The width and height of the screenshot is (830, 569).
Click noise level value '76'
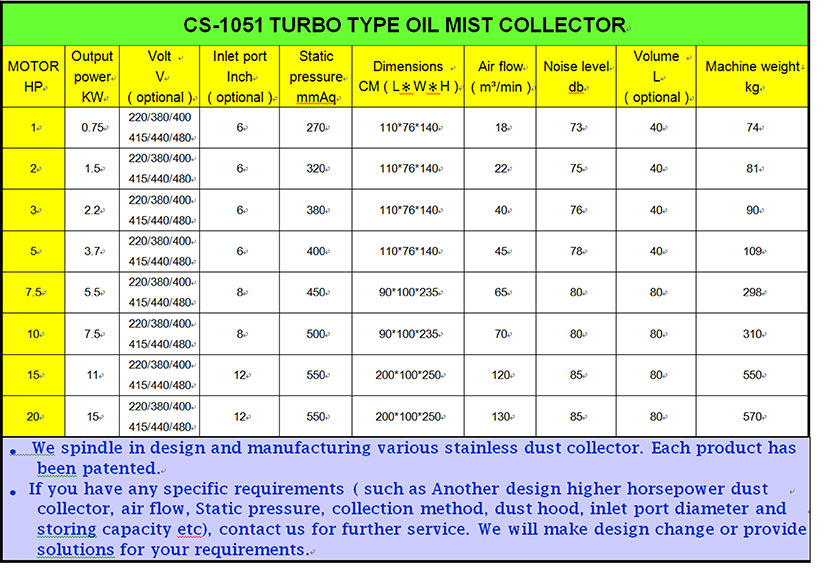(x=577, y=210)
